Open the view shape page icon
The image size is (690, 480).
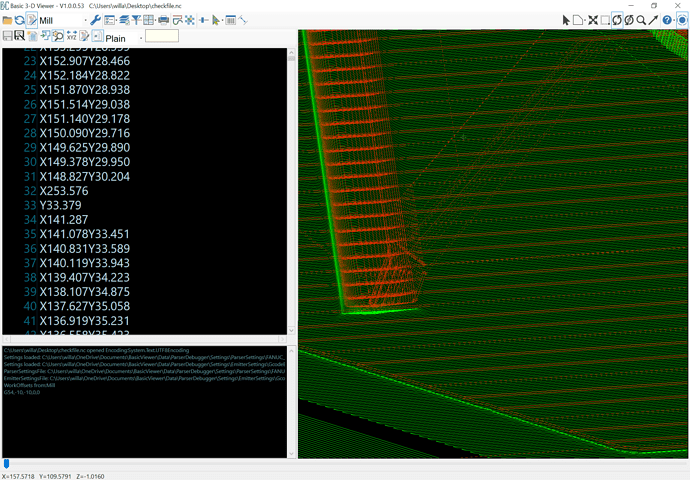point(577,20)
